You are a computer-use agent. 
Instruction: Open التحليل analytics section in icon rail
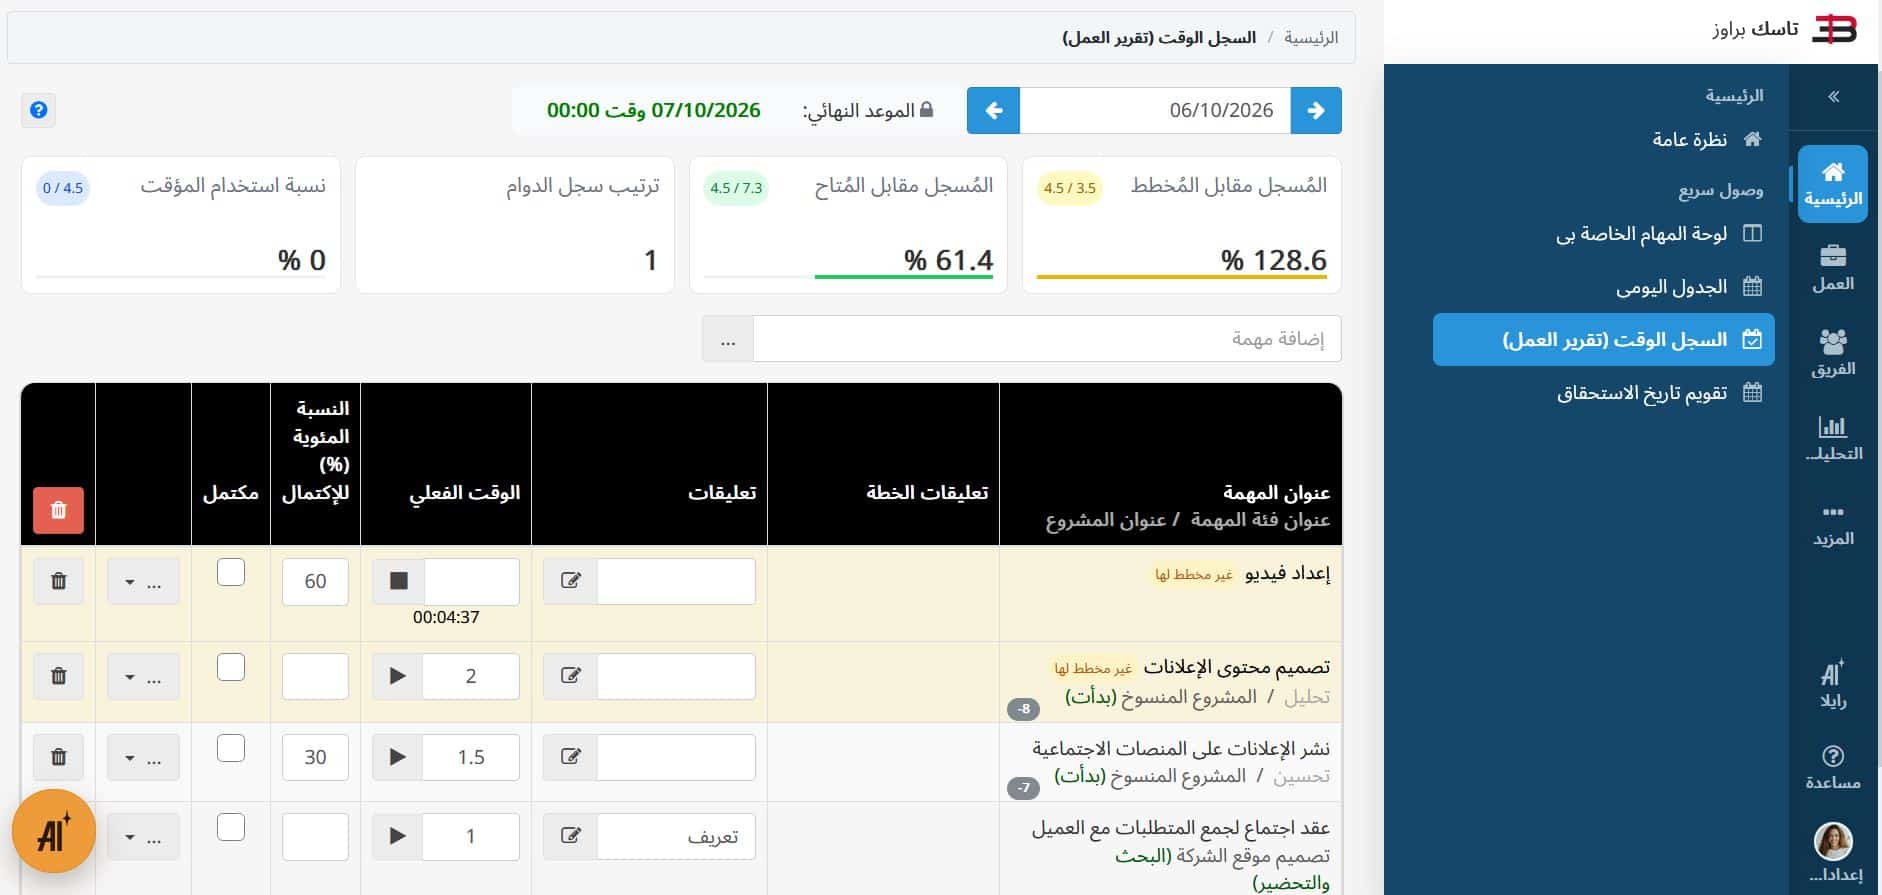[1832, 439]
